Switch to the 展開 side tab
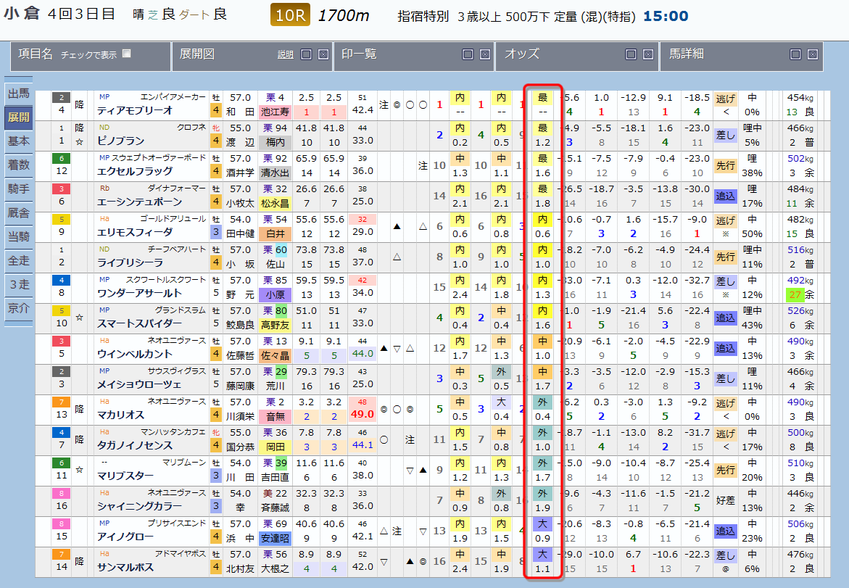 click(x=18, y=117)
